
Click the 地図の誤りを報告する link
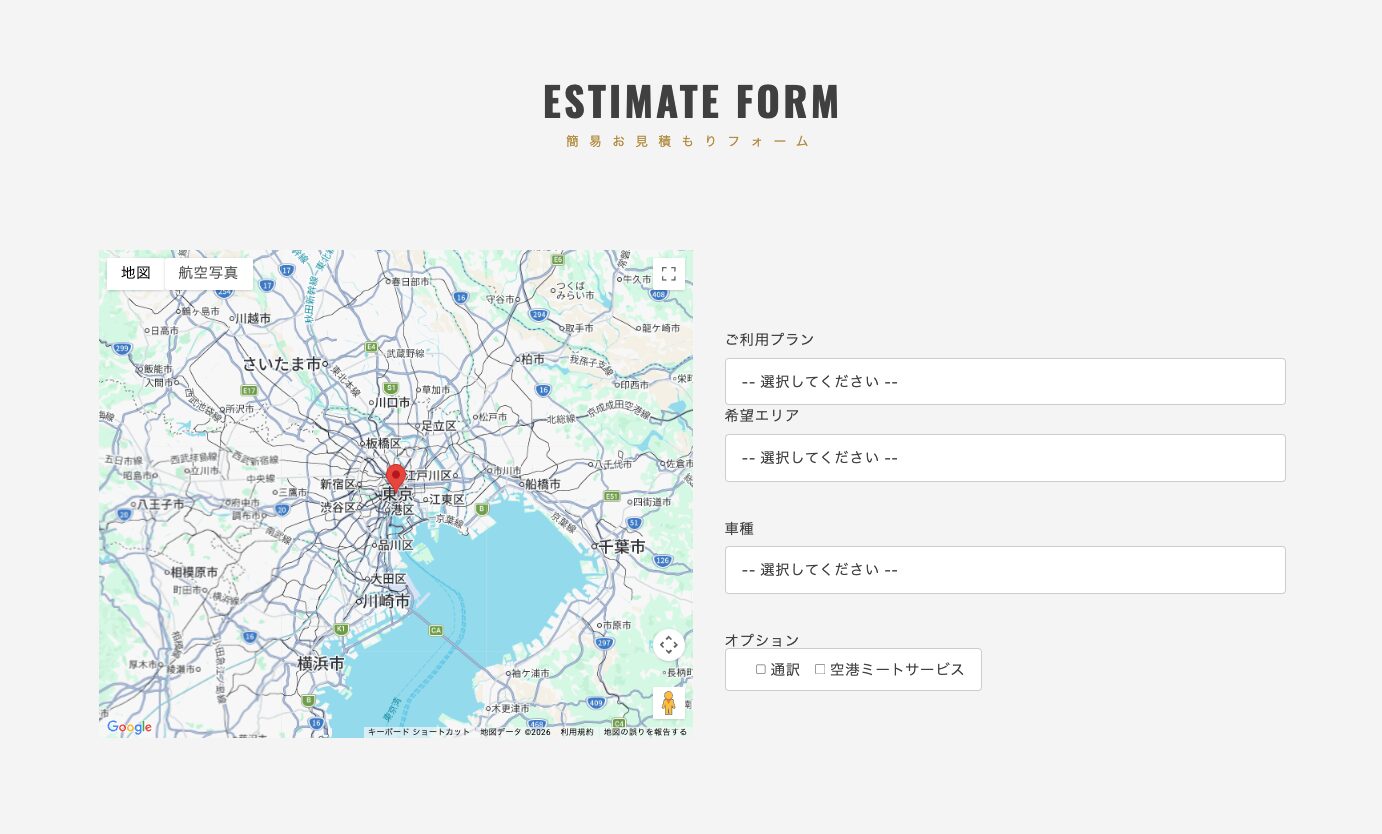[645, 732]
